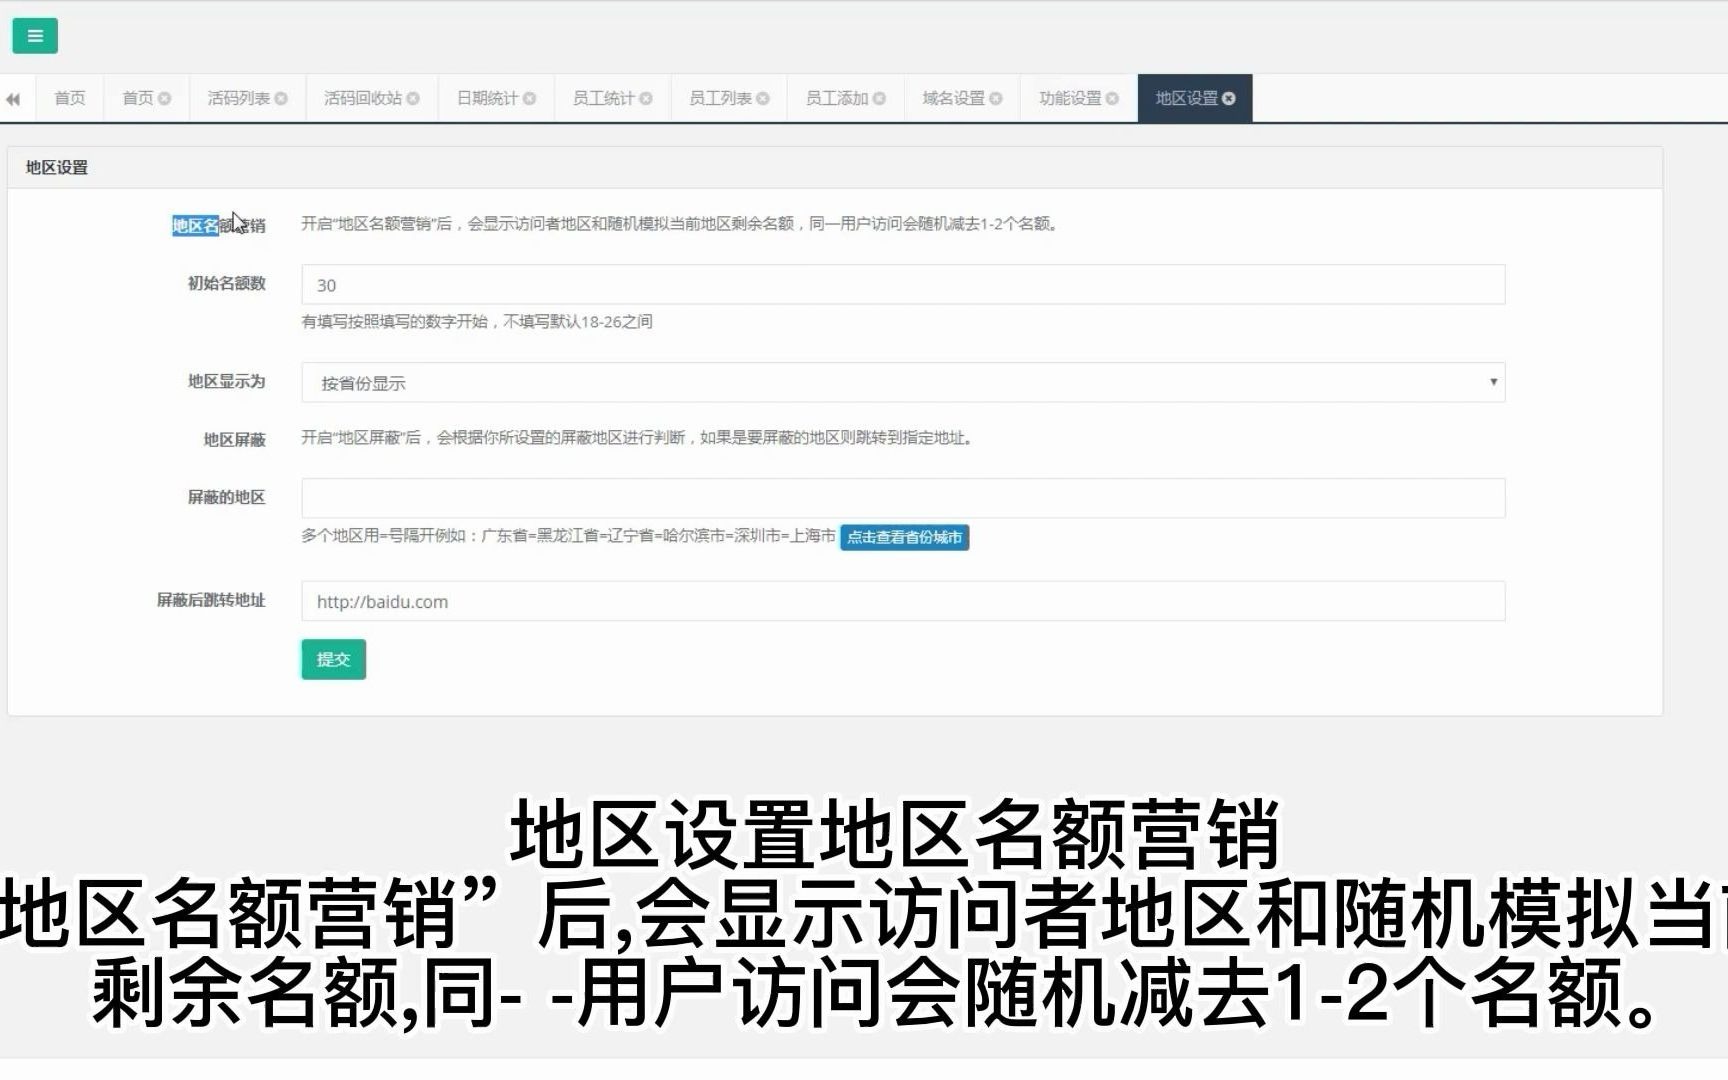Viewport: 1728px width, 1080px height.
Task: Click the 初始名额数 input field showing 30
Action: point(903,285)
